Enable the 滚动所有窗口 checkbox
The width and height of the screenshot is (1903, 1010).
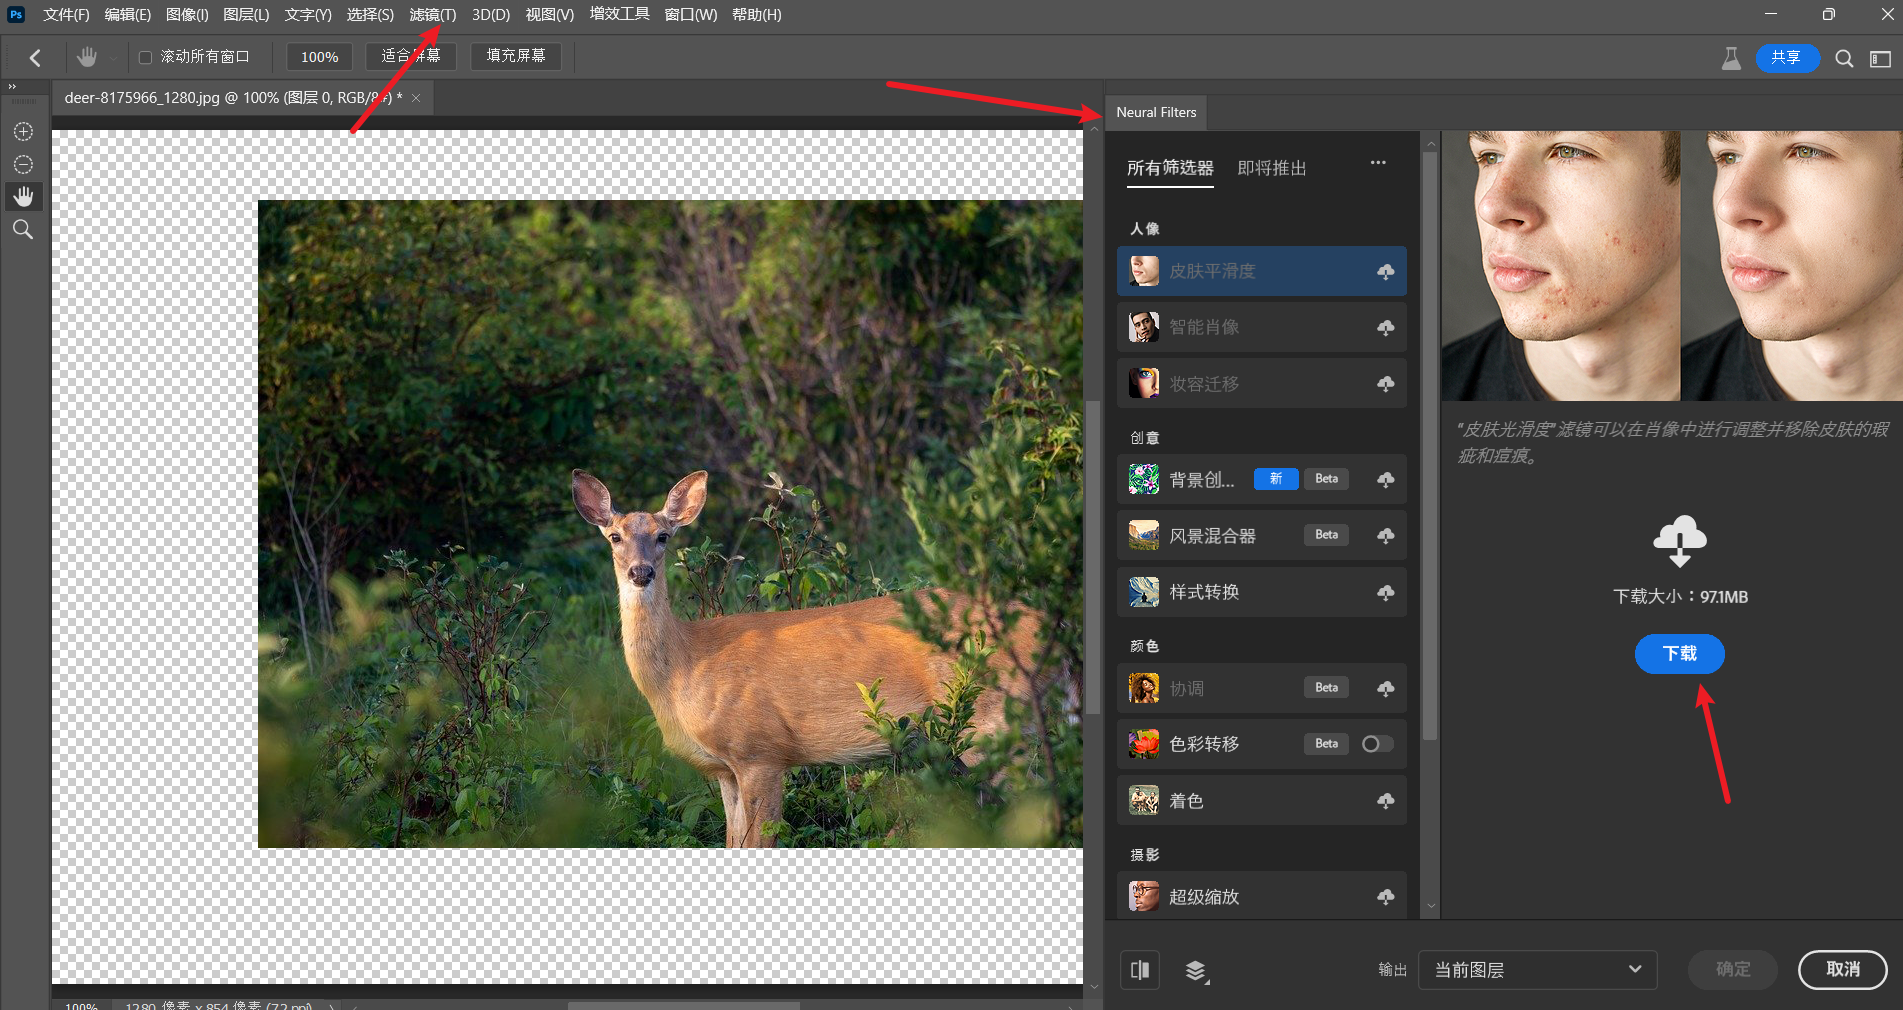point(146,57)
